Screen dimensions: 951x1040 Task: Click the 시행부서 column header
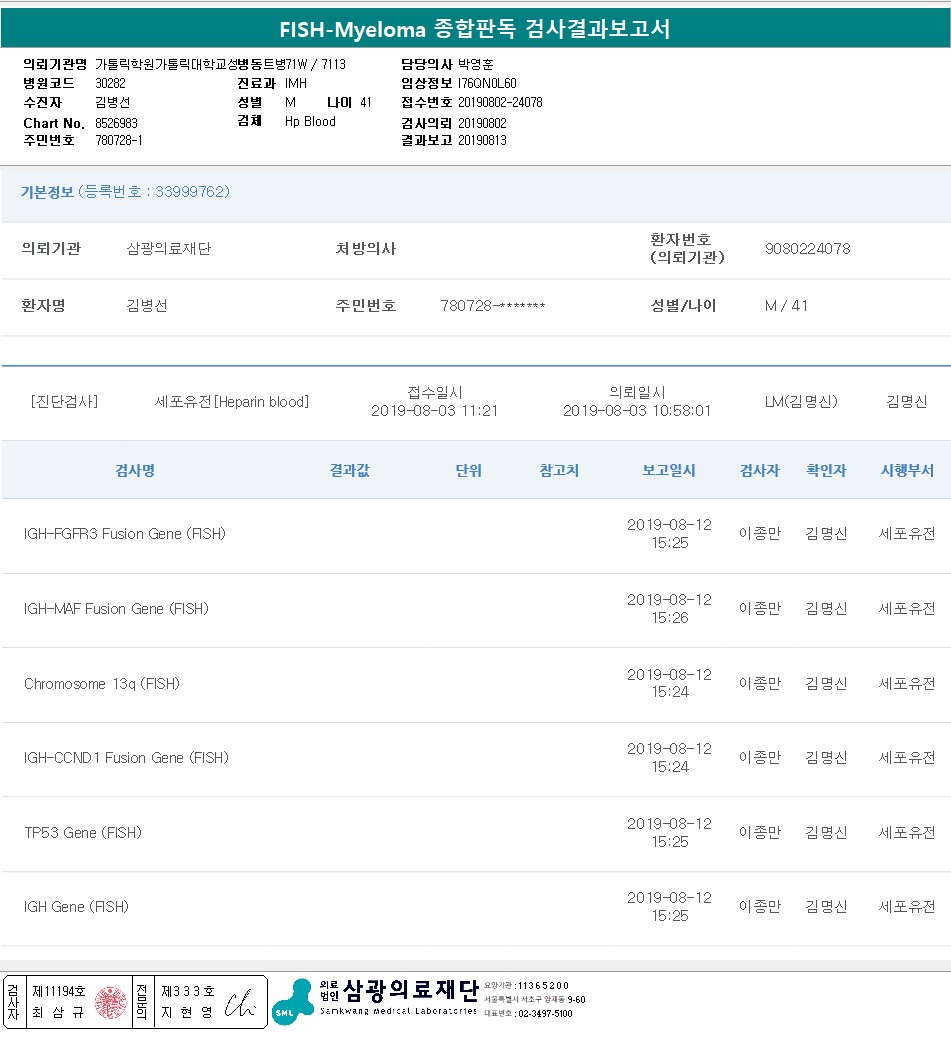[907, 470]
